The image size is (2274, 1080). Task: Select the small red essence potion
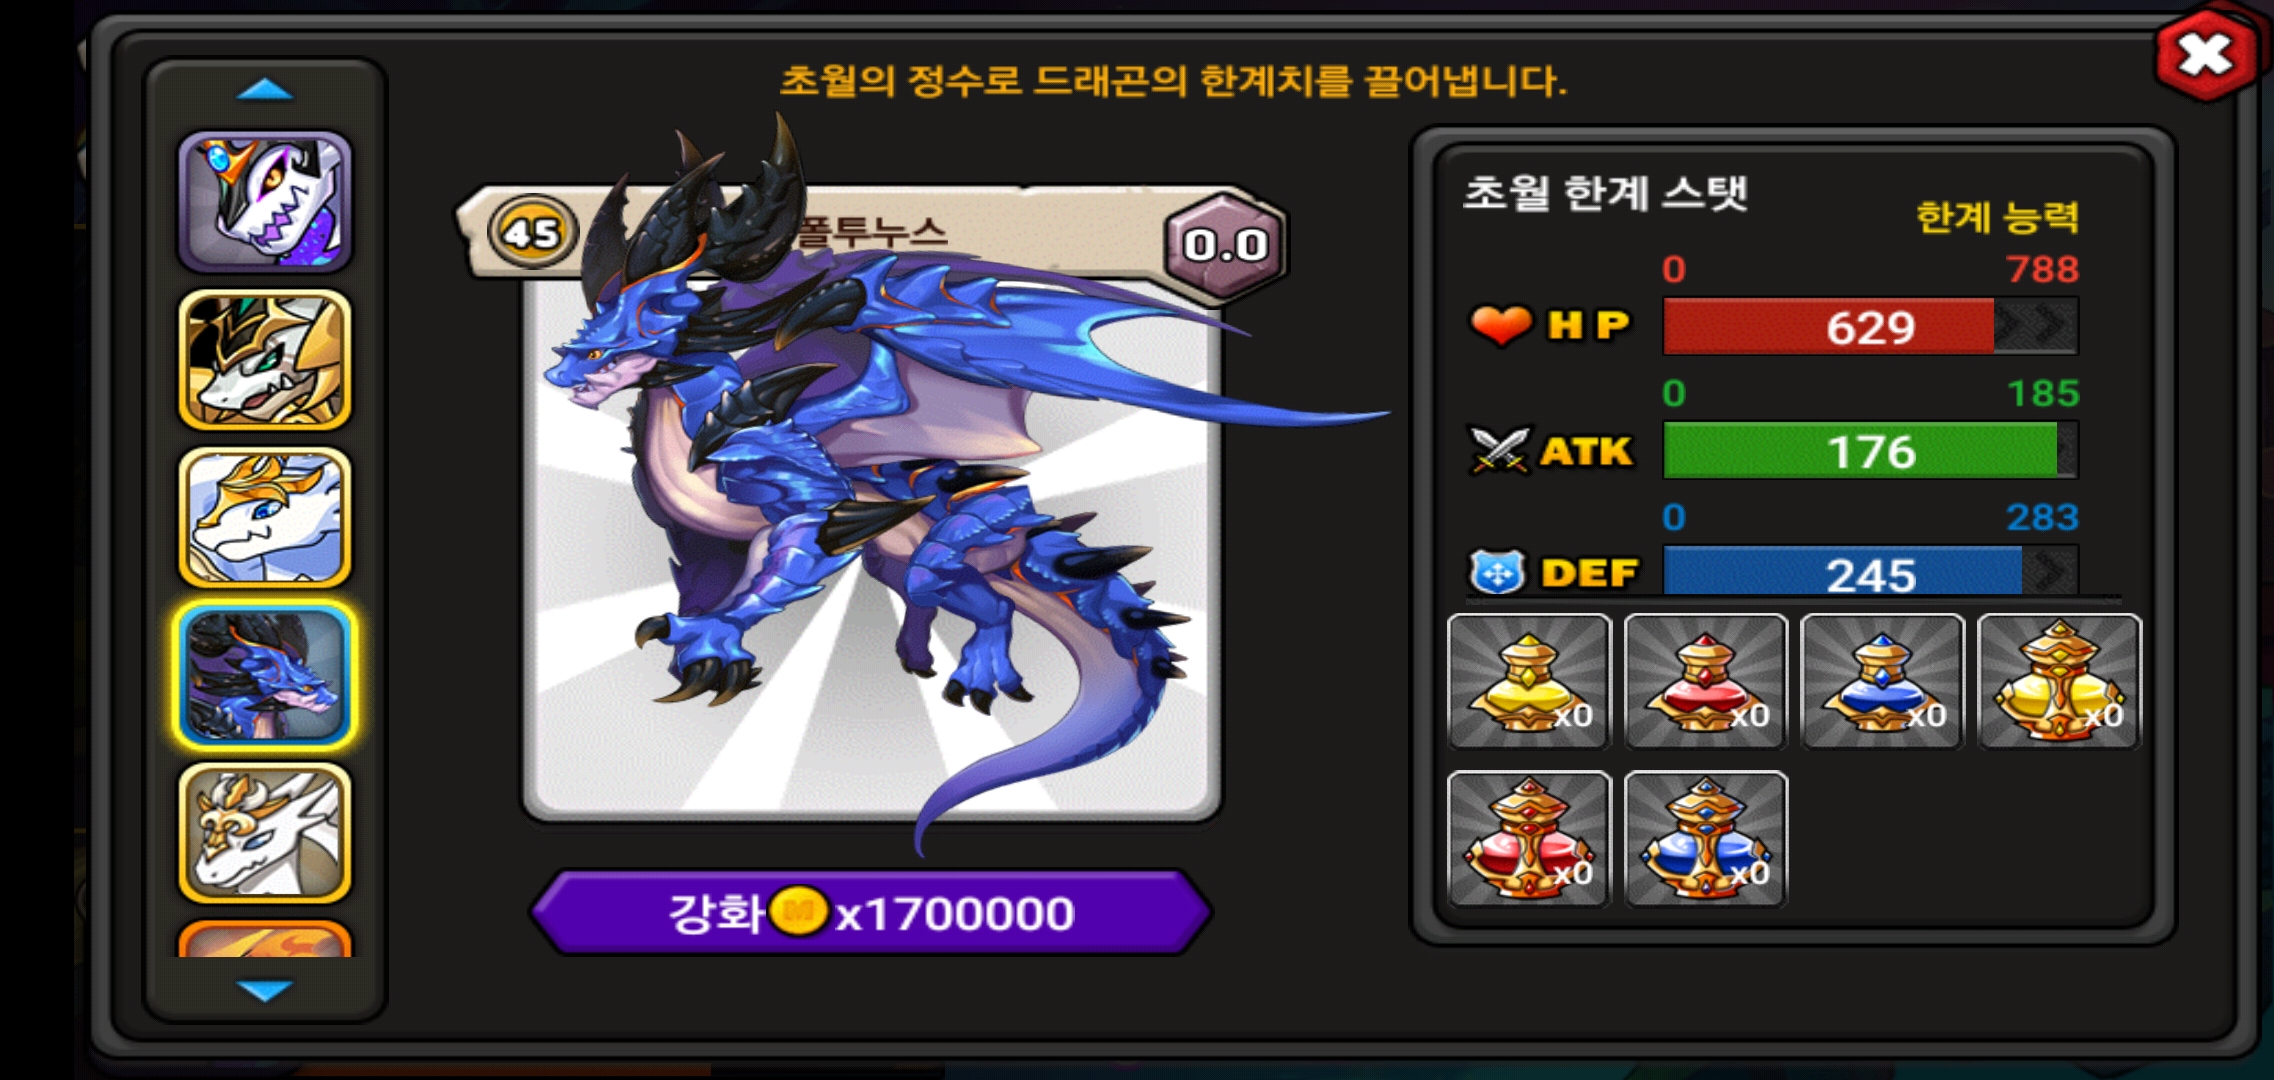point(1706,681)
